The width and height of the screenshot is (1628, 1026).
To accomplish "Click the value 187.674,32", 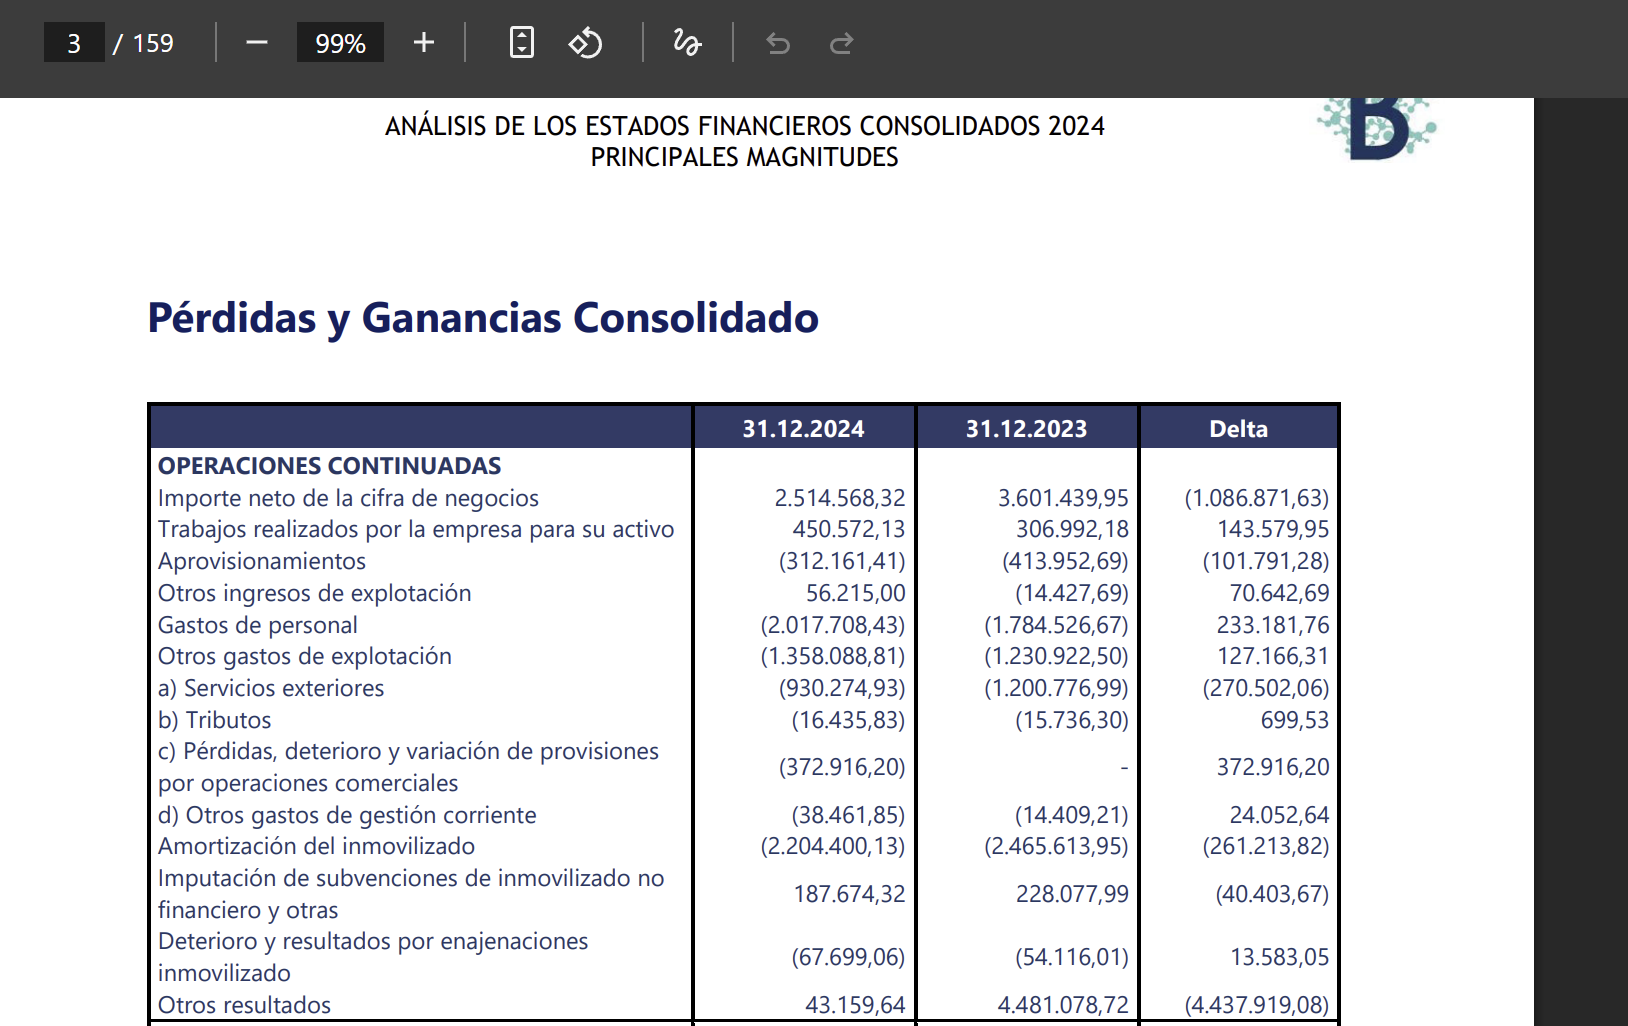I will [849, 894].
